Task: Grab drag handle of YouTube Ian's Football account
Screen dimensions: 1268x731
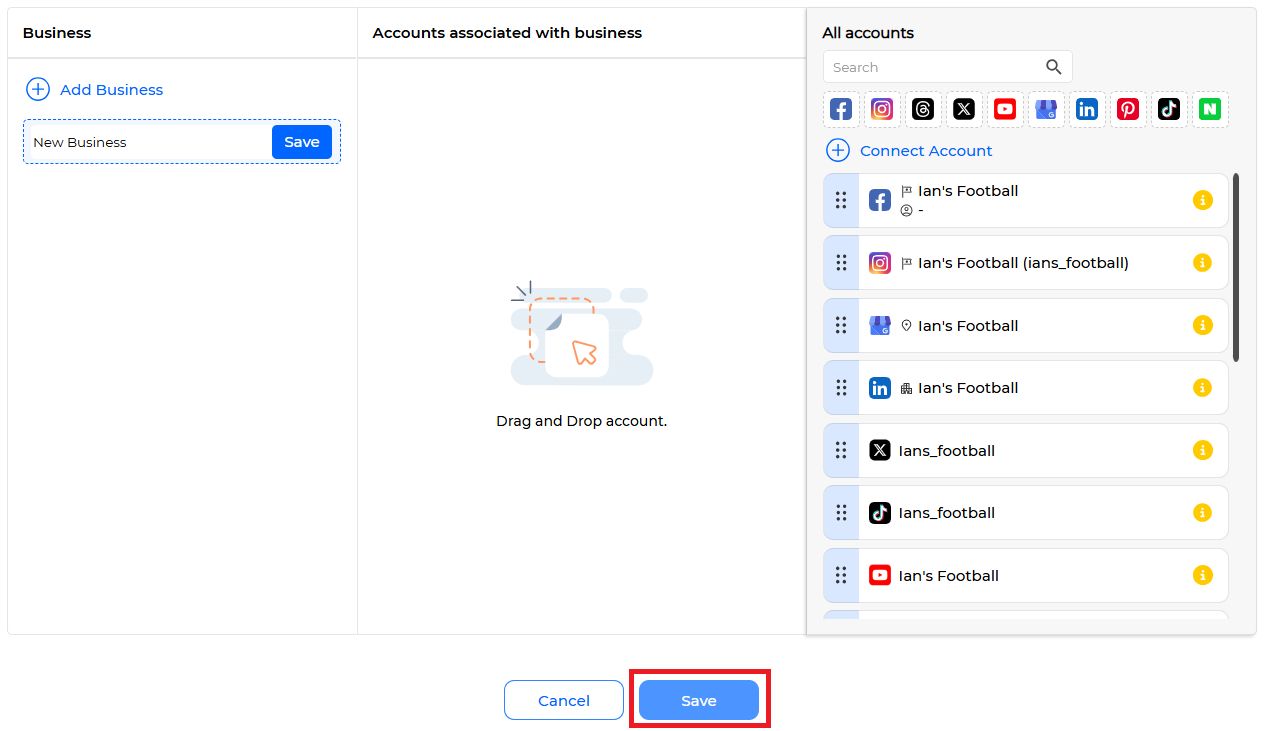Action: (x=841, y=575)
